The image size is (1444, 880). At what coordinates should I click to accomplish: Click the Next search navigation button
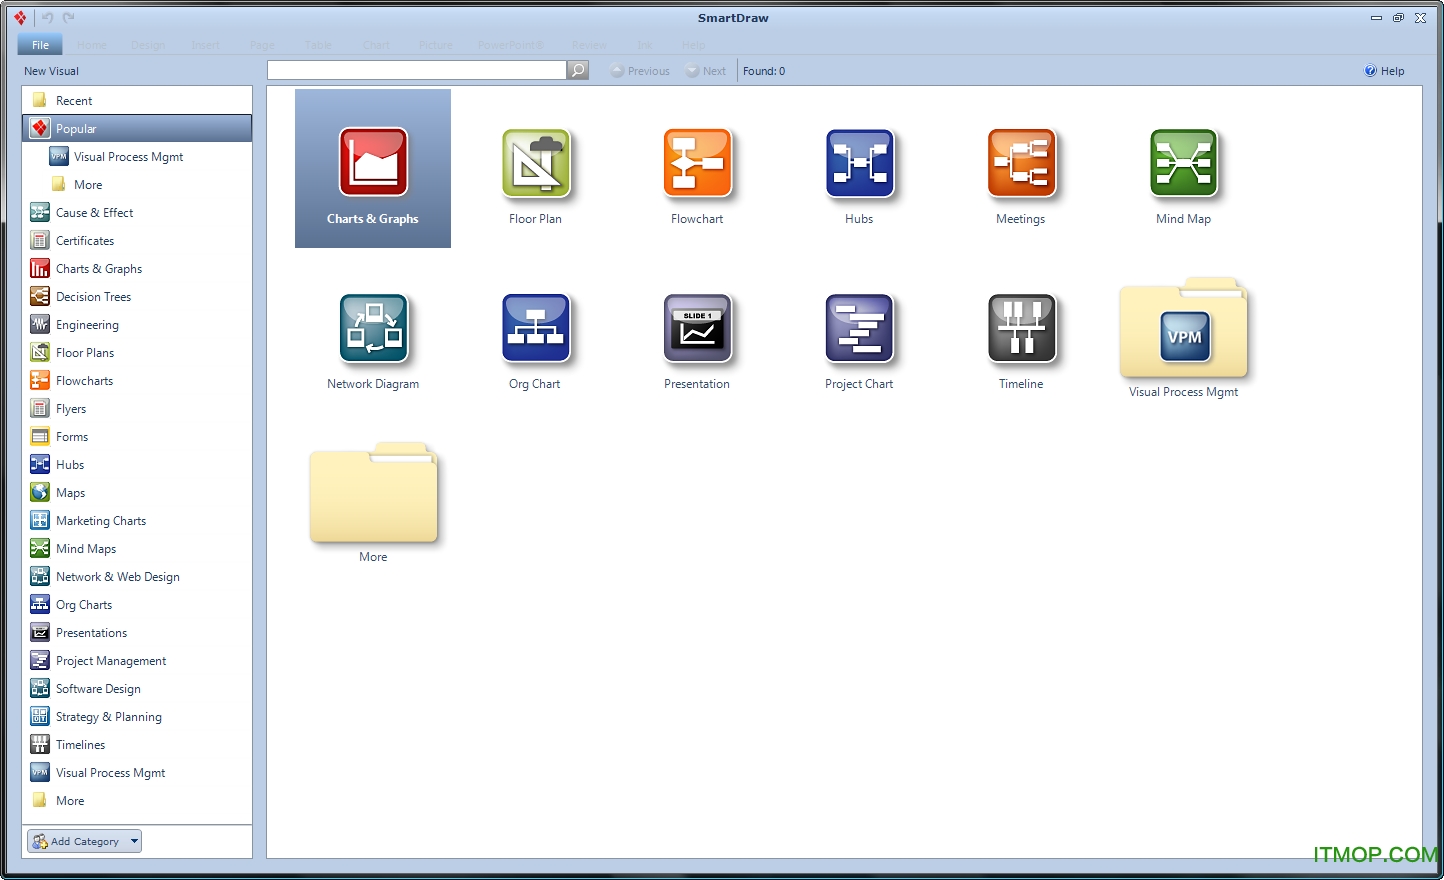pyautogui.click(x=706, y=70)
